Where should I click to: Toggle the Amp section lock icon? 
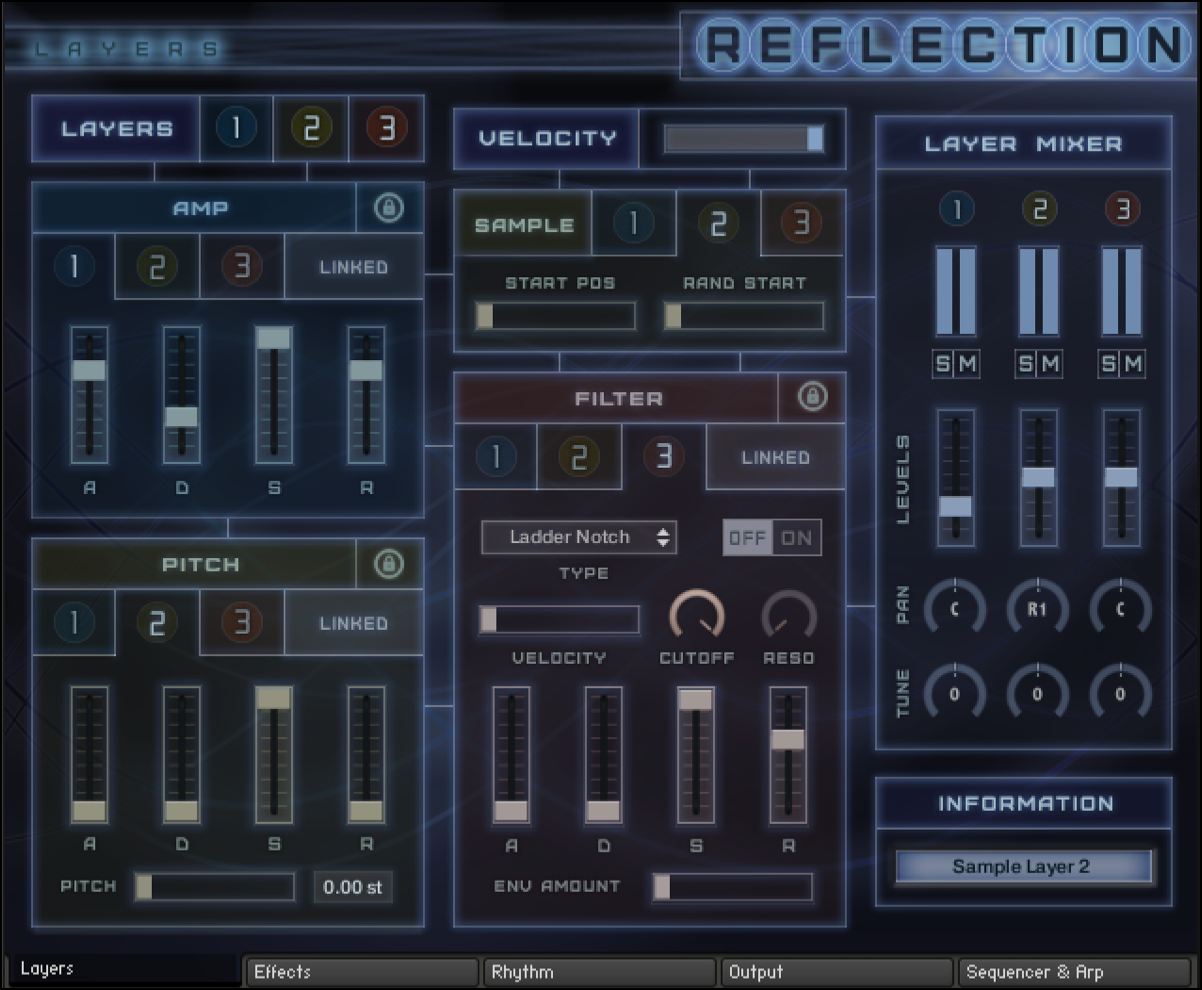coord(389,208)
